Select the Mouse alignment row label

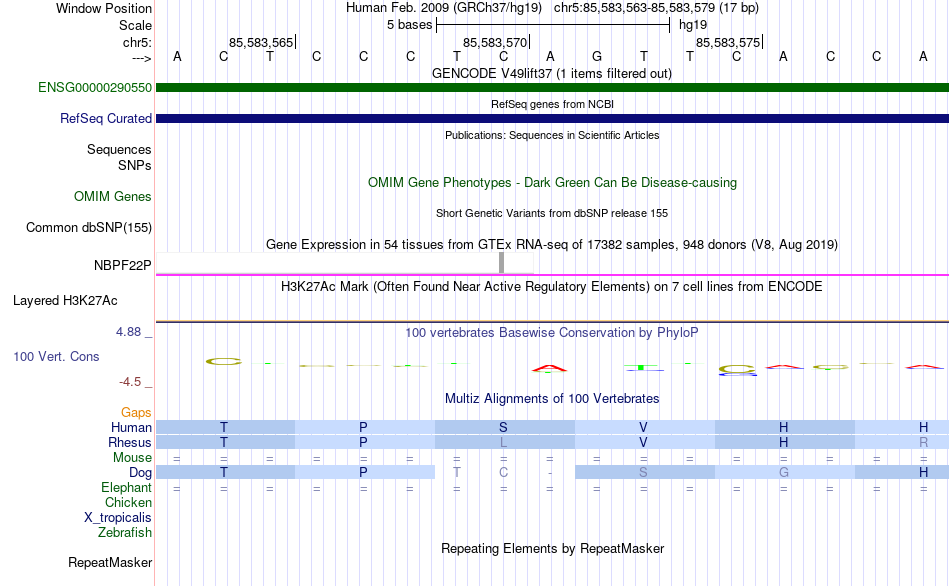[x=132, y=458]
